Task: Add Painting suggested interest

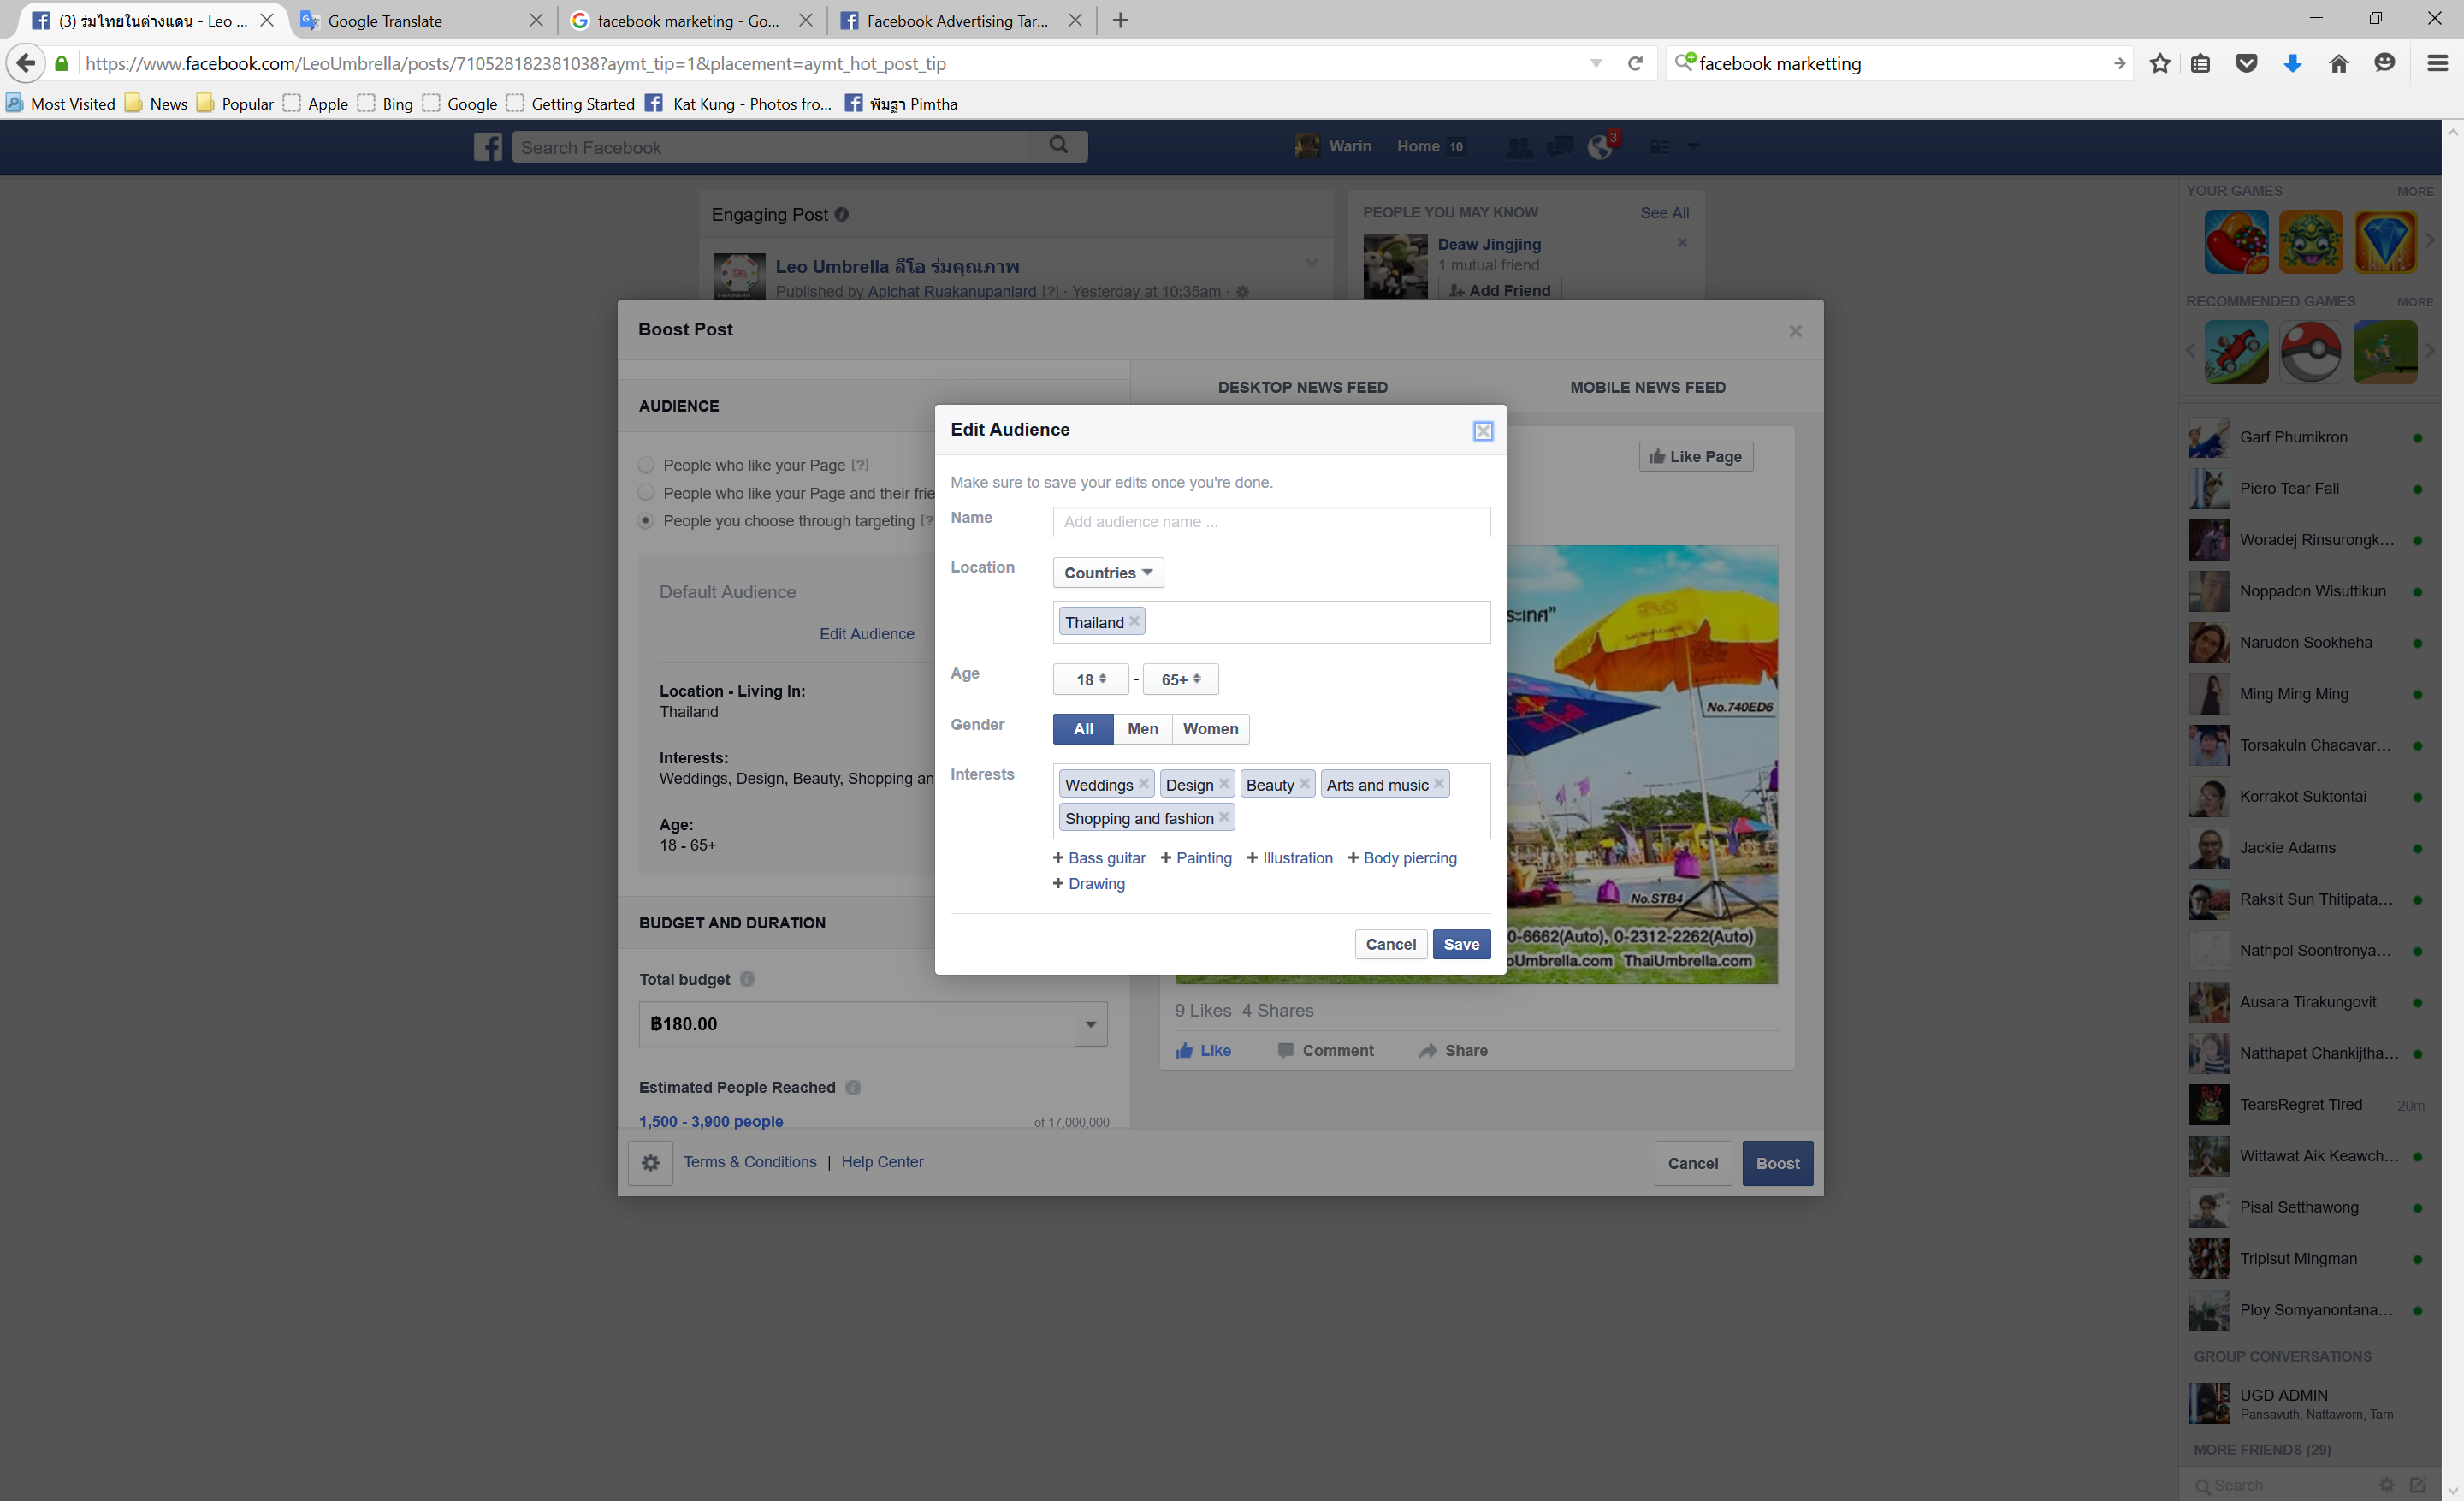Action: (1196, 858)
